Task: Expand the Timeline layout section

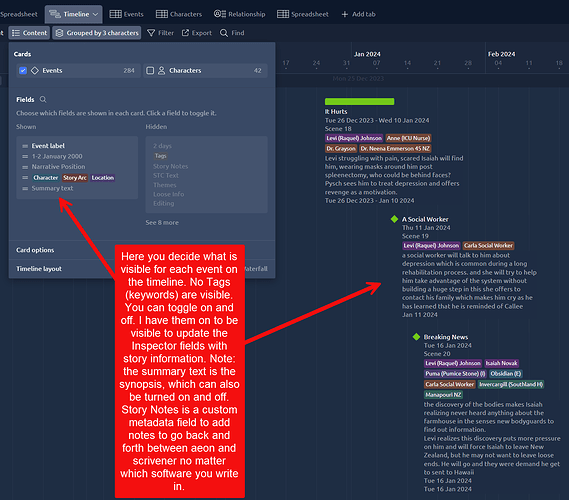Action: (x=39, y=269)
